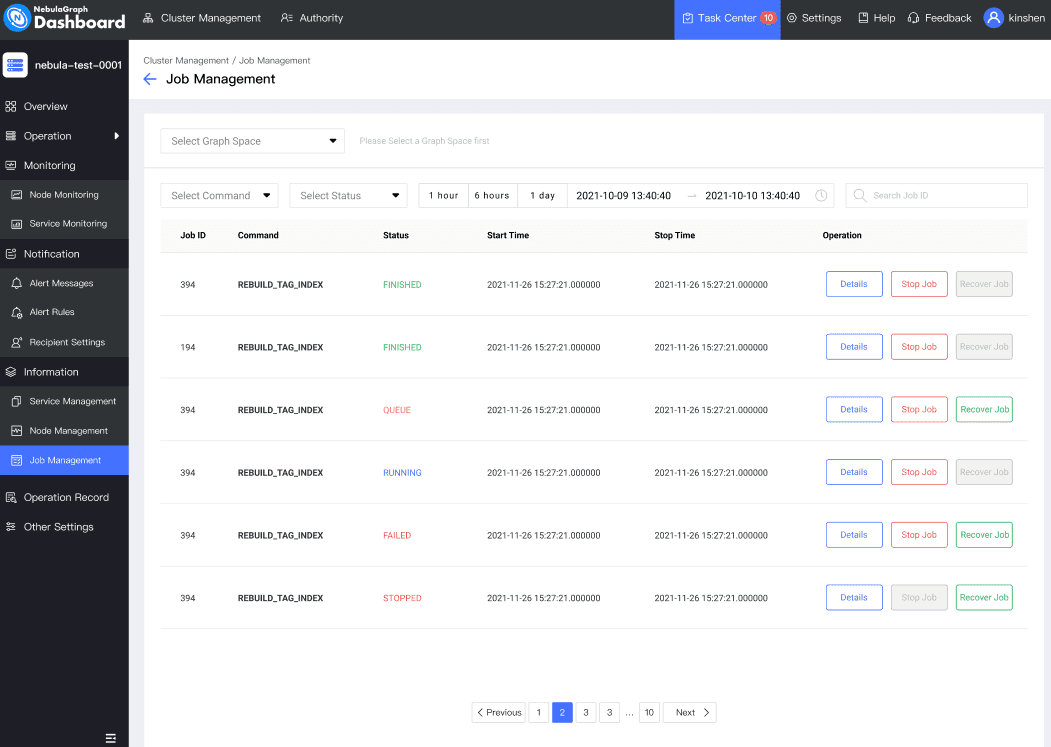Click the Authority user-list icon

[287, 18]
